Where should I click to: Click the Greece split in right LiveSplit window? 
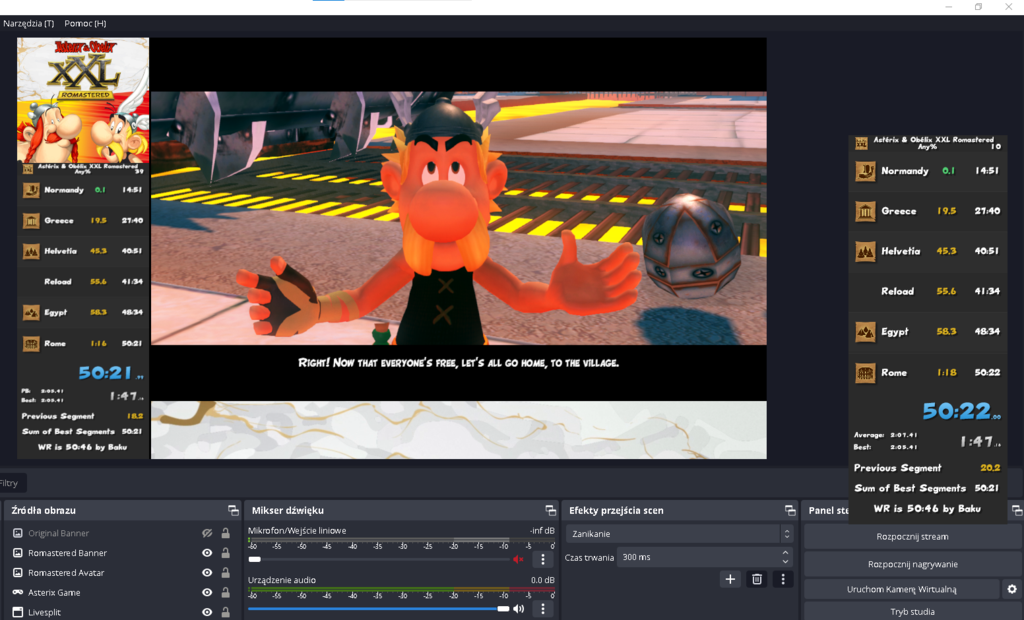(927, 211)
